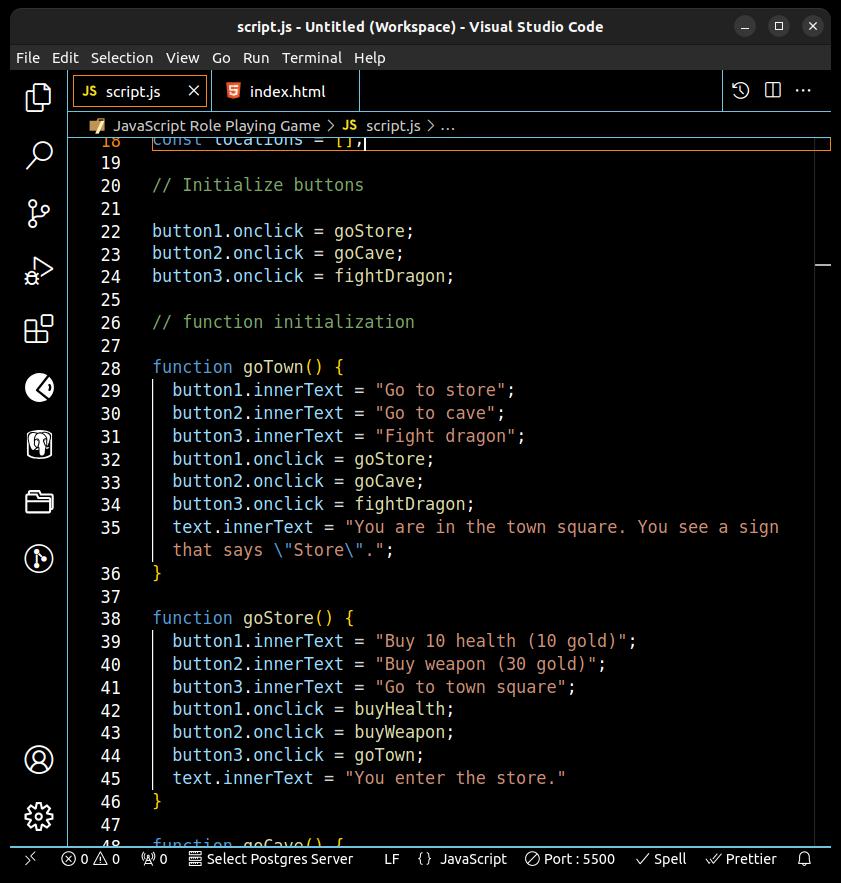Click "You enter the store." string
841x883 pixels.
(455, 778)
